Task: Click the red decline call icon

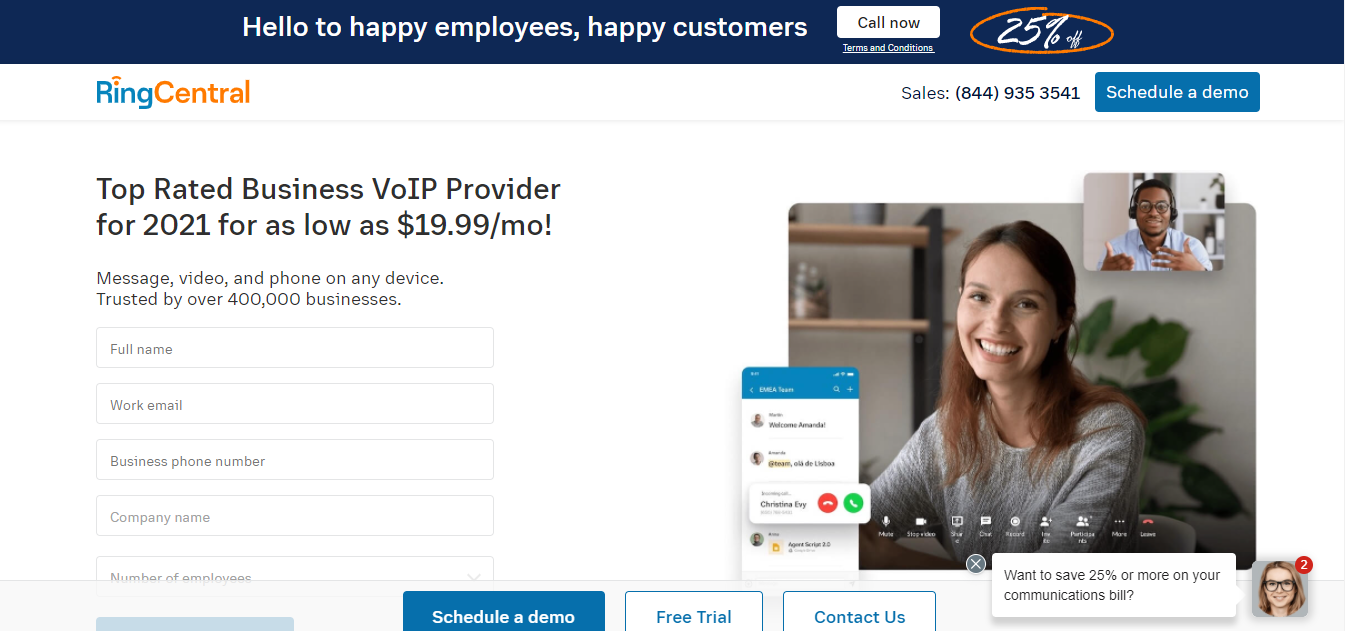Action: pos(827,503)
